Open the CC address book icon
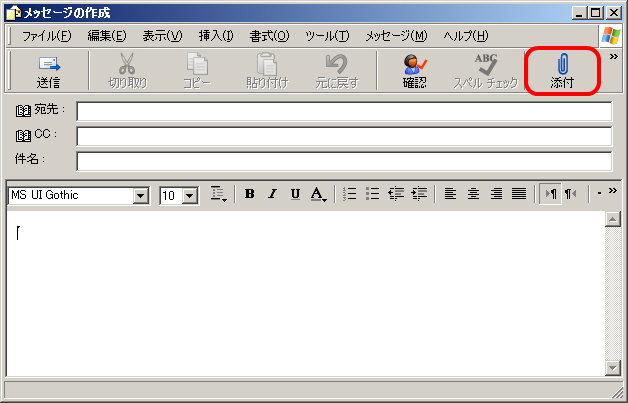The image size is (628, 403). click(23, 136)
